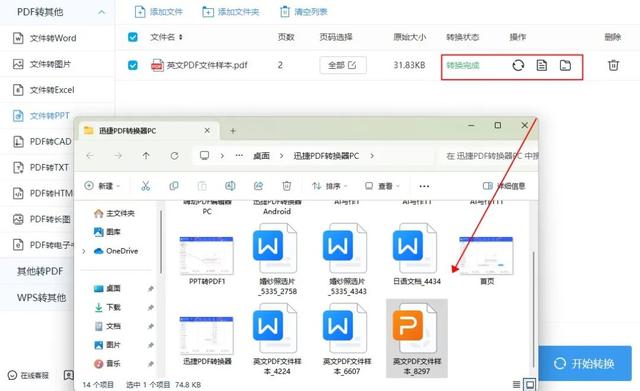Open 文件转Excel in the sidebar
This screenshot has width=640, height=391.
coord(44,90)
